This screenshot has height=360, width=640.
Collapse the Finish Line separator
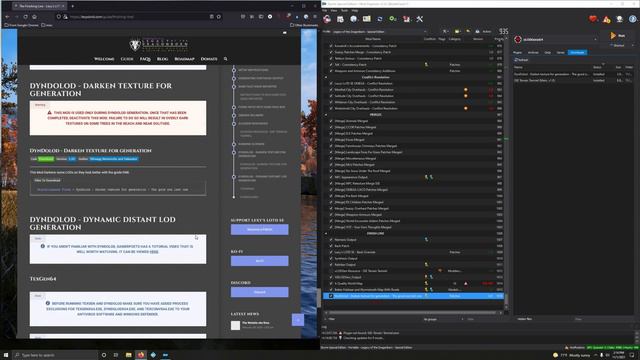[x=326, y=233]
